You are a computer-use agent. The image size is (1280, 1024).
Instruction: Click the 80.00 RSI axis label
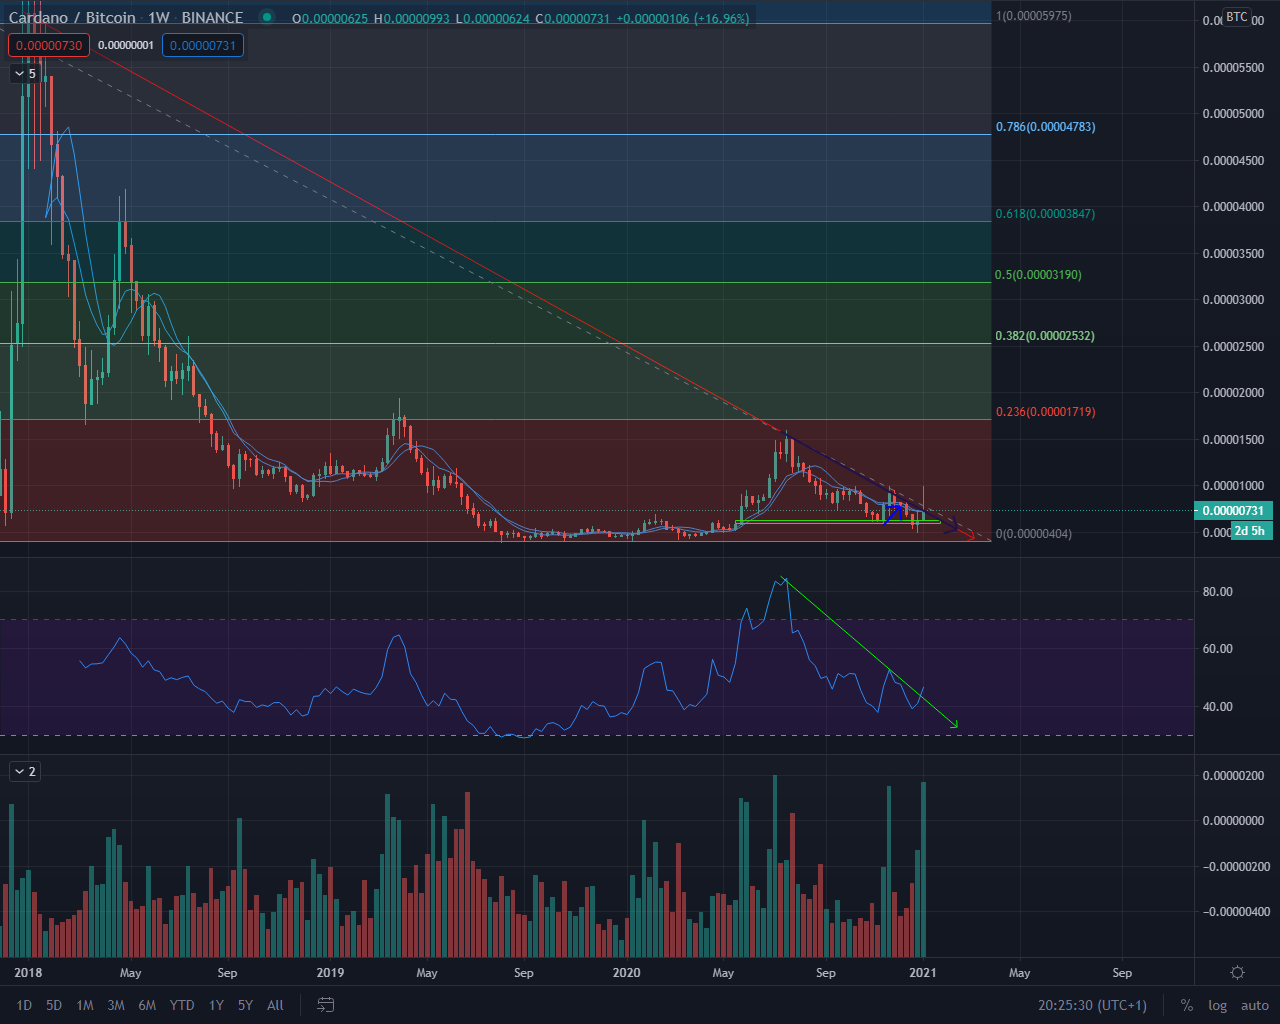click(1218, 592)
